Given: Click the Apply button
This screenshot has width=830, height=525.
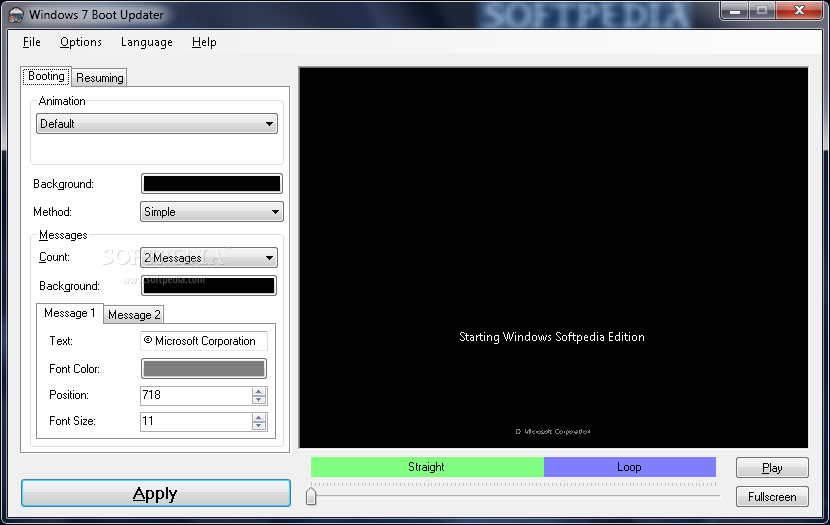Looking at the screenshot, I should pyautogui.click(x=156, y=493).
